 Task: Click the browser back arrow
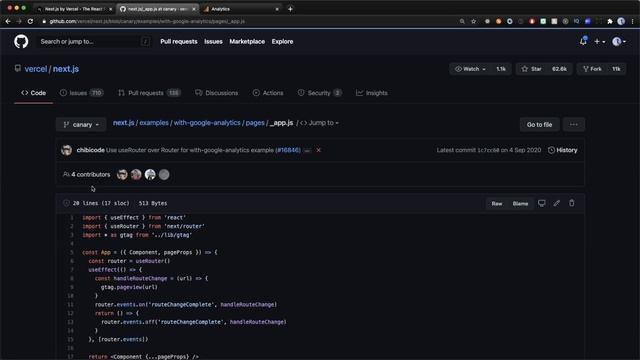point(8,21)
